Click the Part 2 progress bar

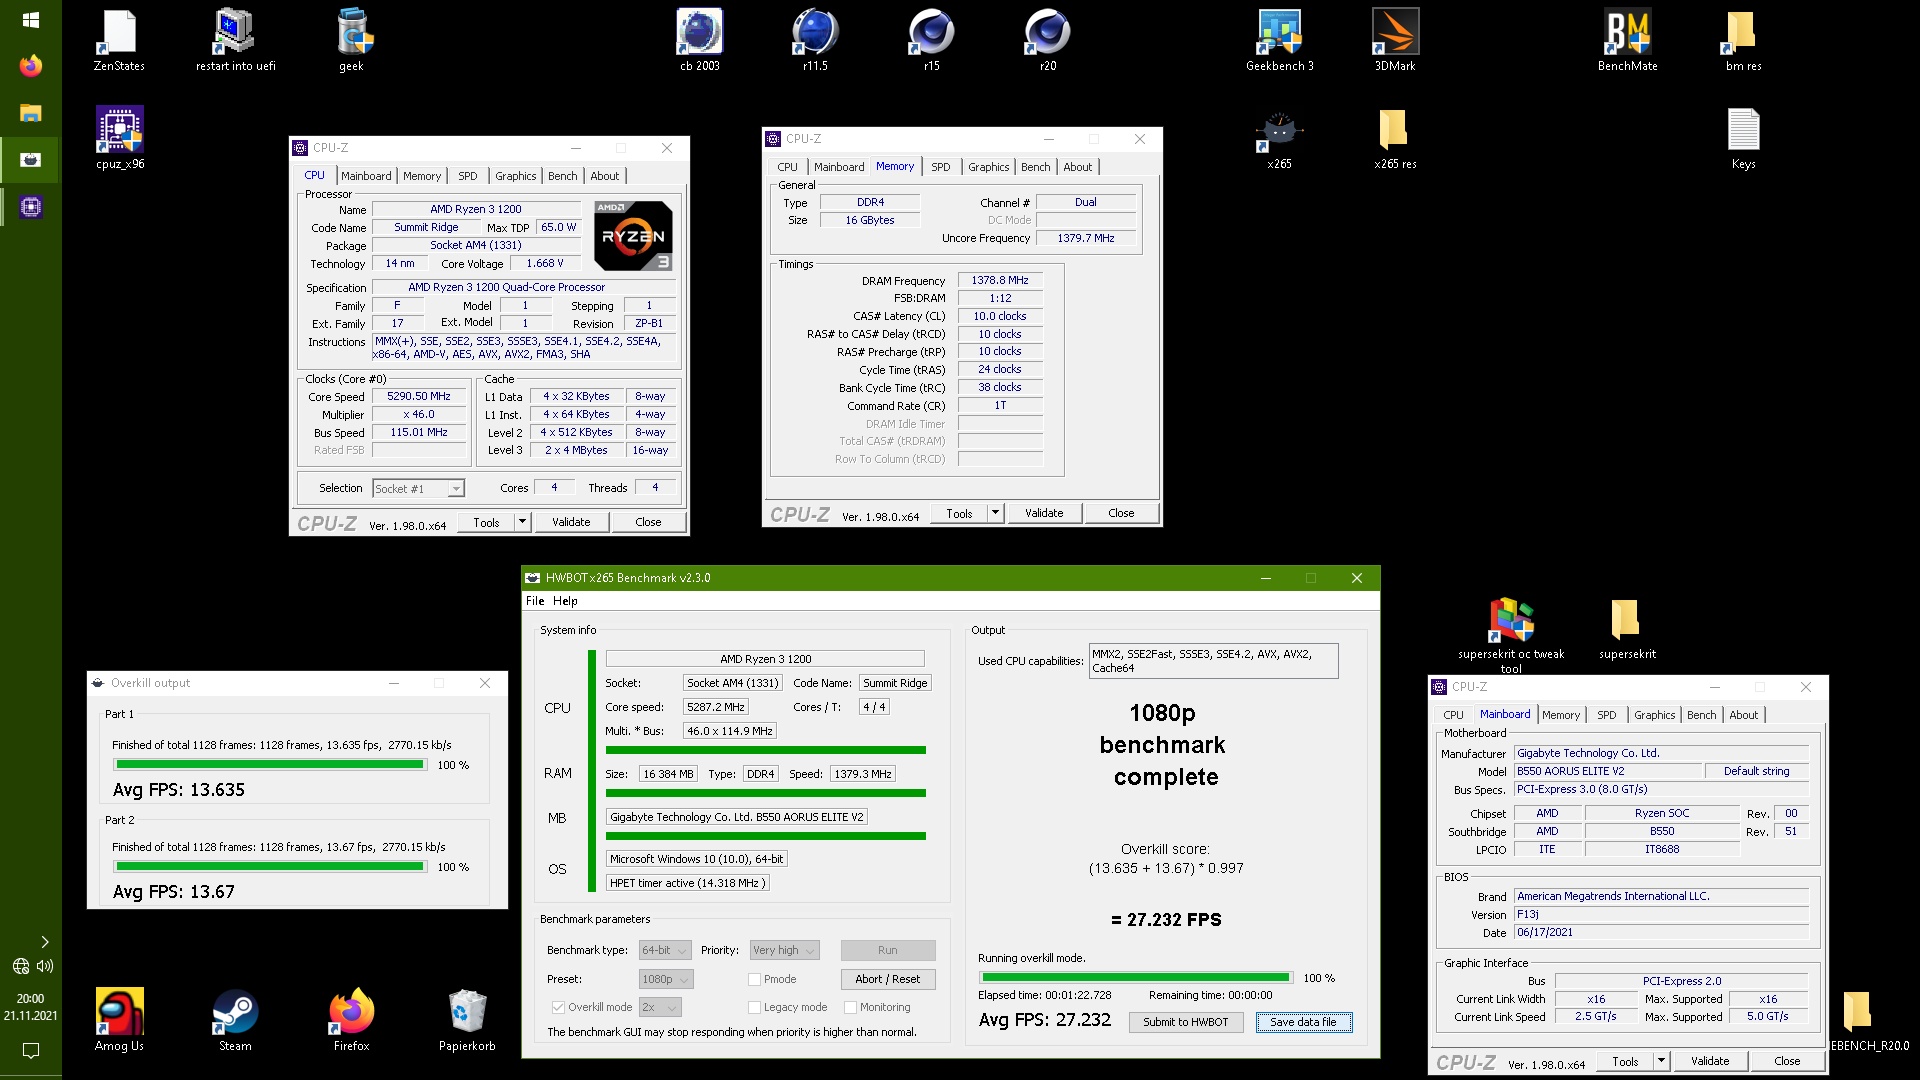pyautogui.click(x=270, y=866)
